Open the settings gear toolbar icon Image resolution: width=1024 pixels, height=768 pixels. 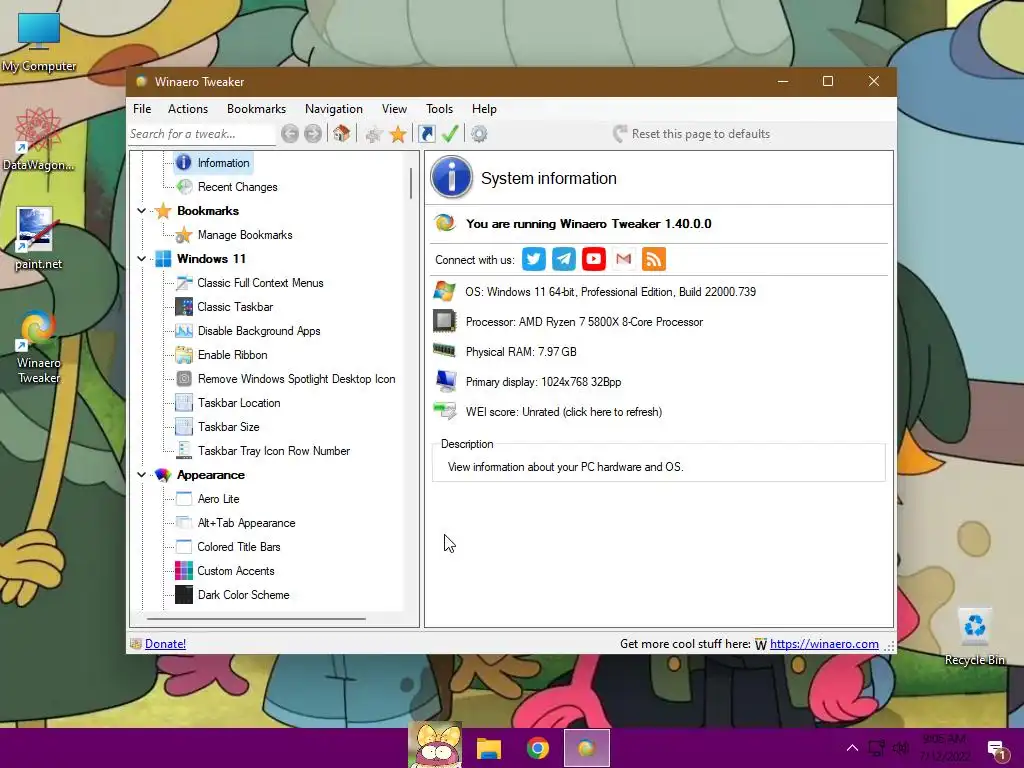[479, 134]
